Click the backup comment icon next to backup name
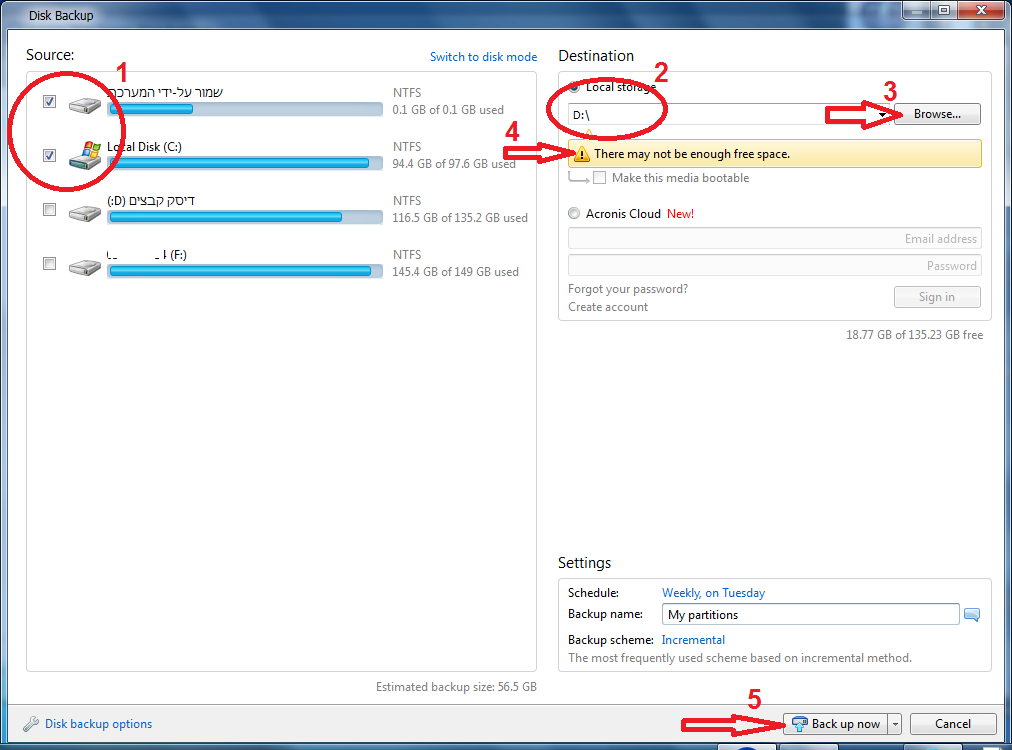 (971, 614)
